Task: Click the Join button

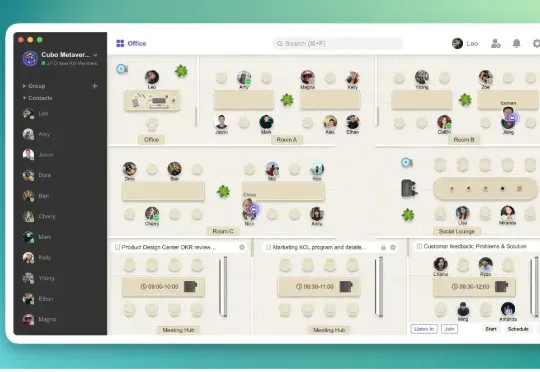Action: coord(449,329)
